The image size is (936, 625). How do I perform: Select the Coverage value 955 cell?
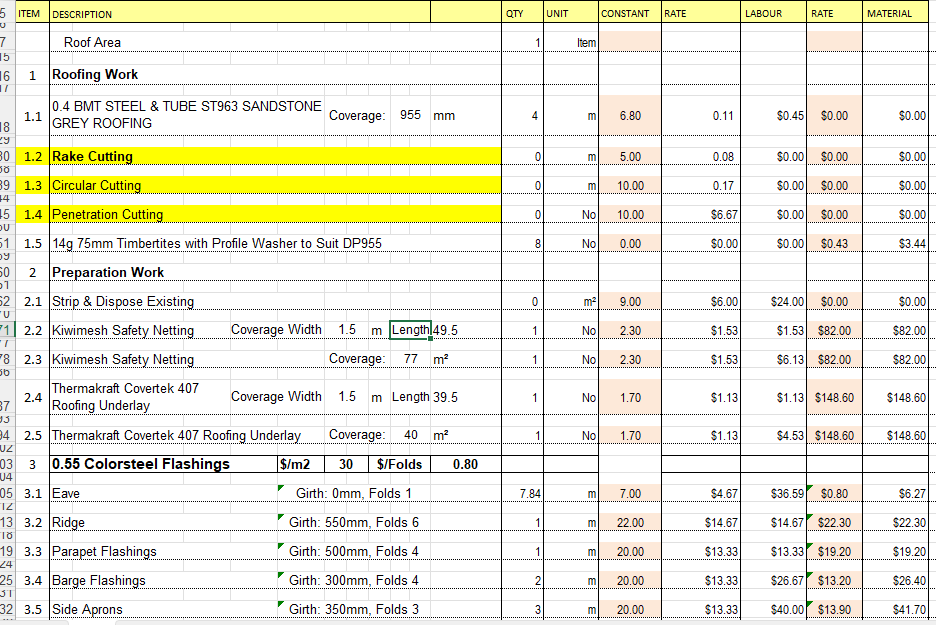coord(410,116)
